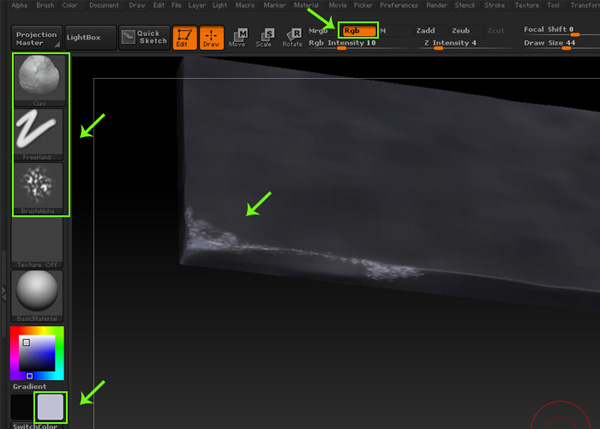Toggle the Edit mode button
This screenshot has width=600, height=429.
(x=184, y=38)
